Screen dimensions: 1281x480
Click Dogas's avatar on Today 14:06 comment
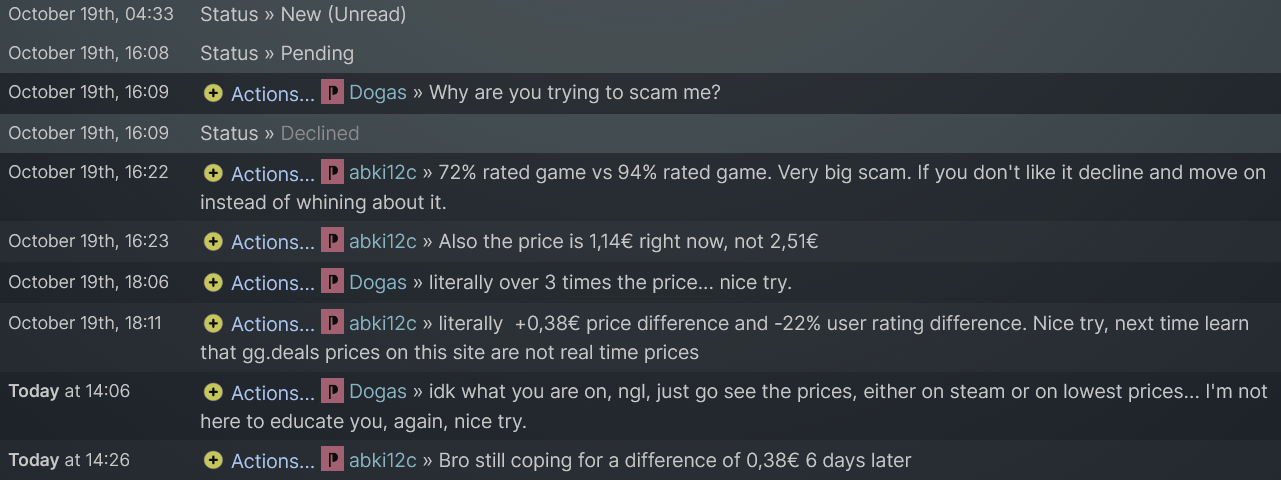[x=332, y=392]
